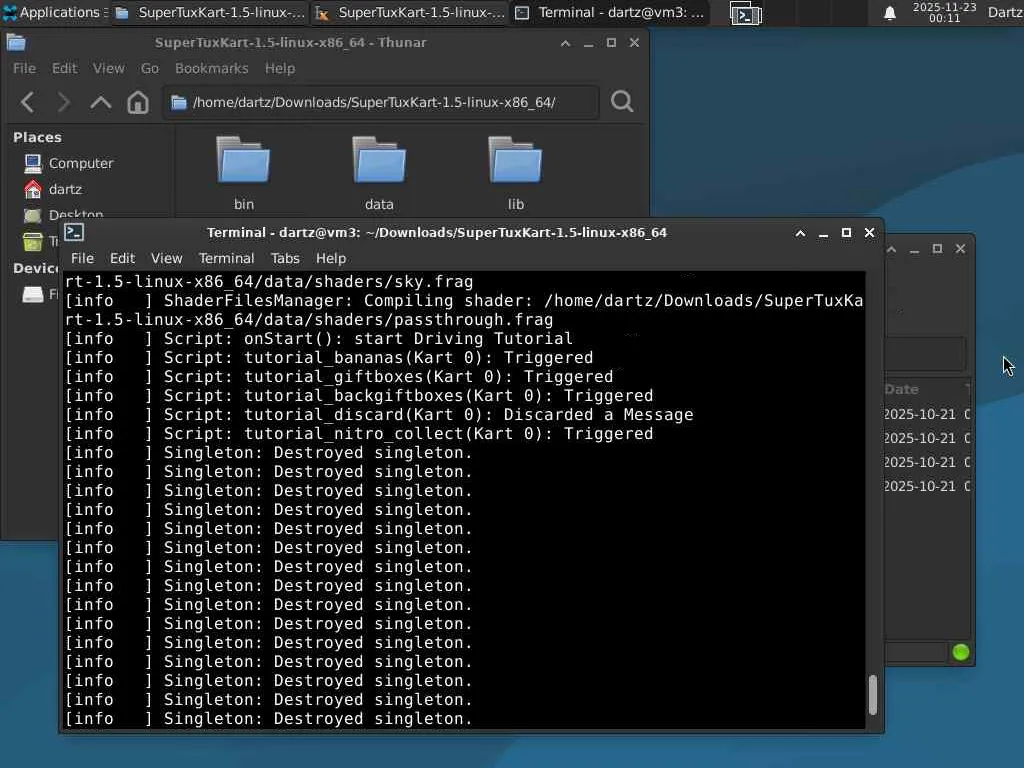The width and height of the screenshot is (1024, 768).
Task: Go back in Thunar navigation
Action: click(27, 102)
